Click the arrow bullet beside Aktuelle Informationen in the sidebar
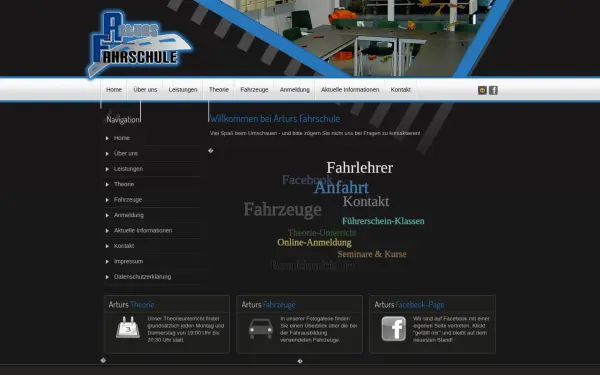 (107, 231)
